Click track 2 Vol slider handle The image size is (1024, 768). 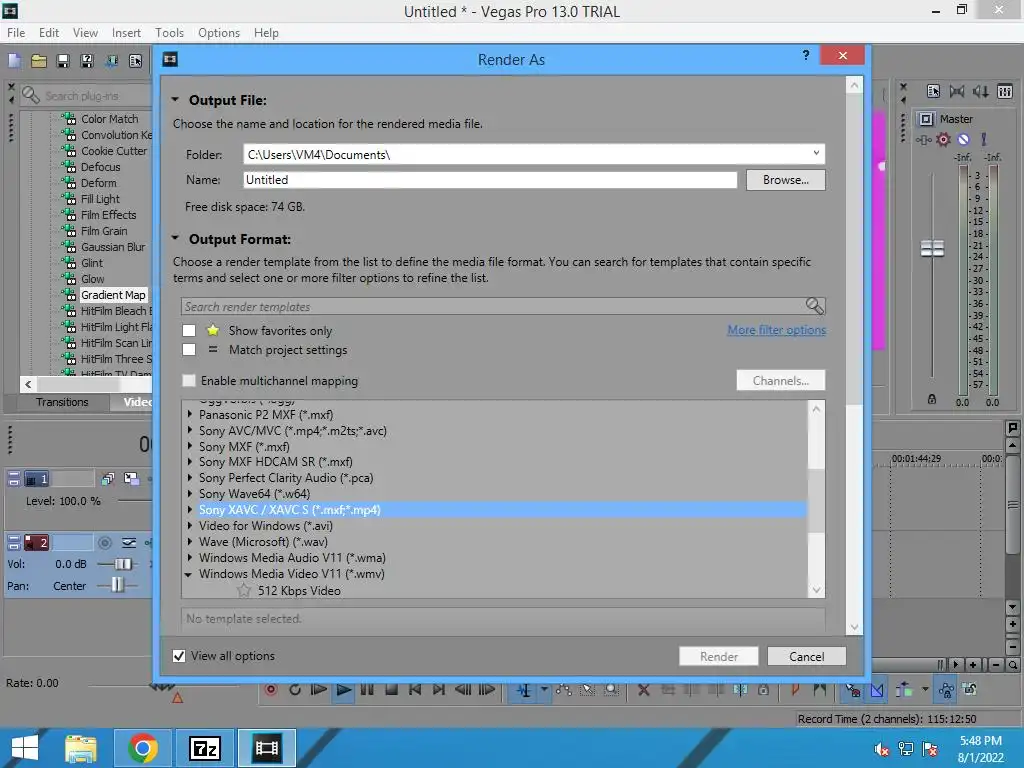click(x=123, y=564)
